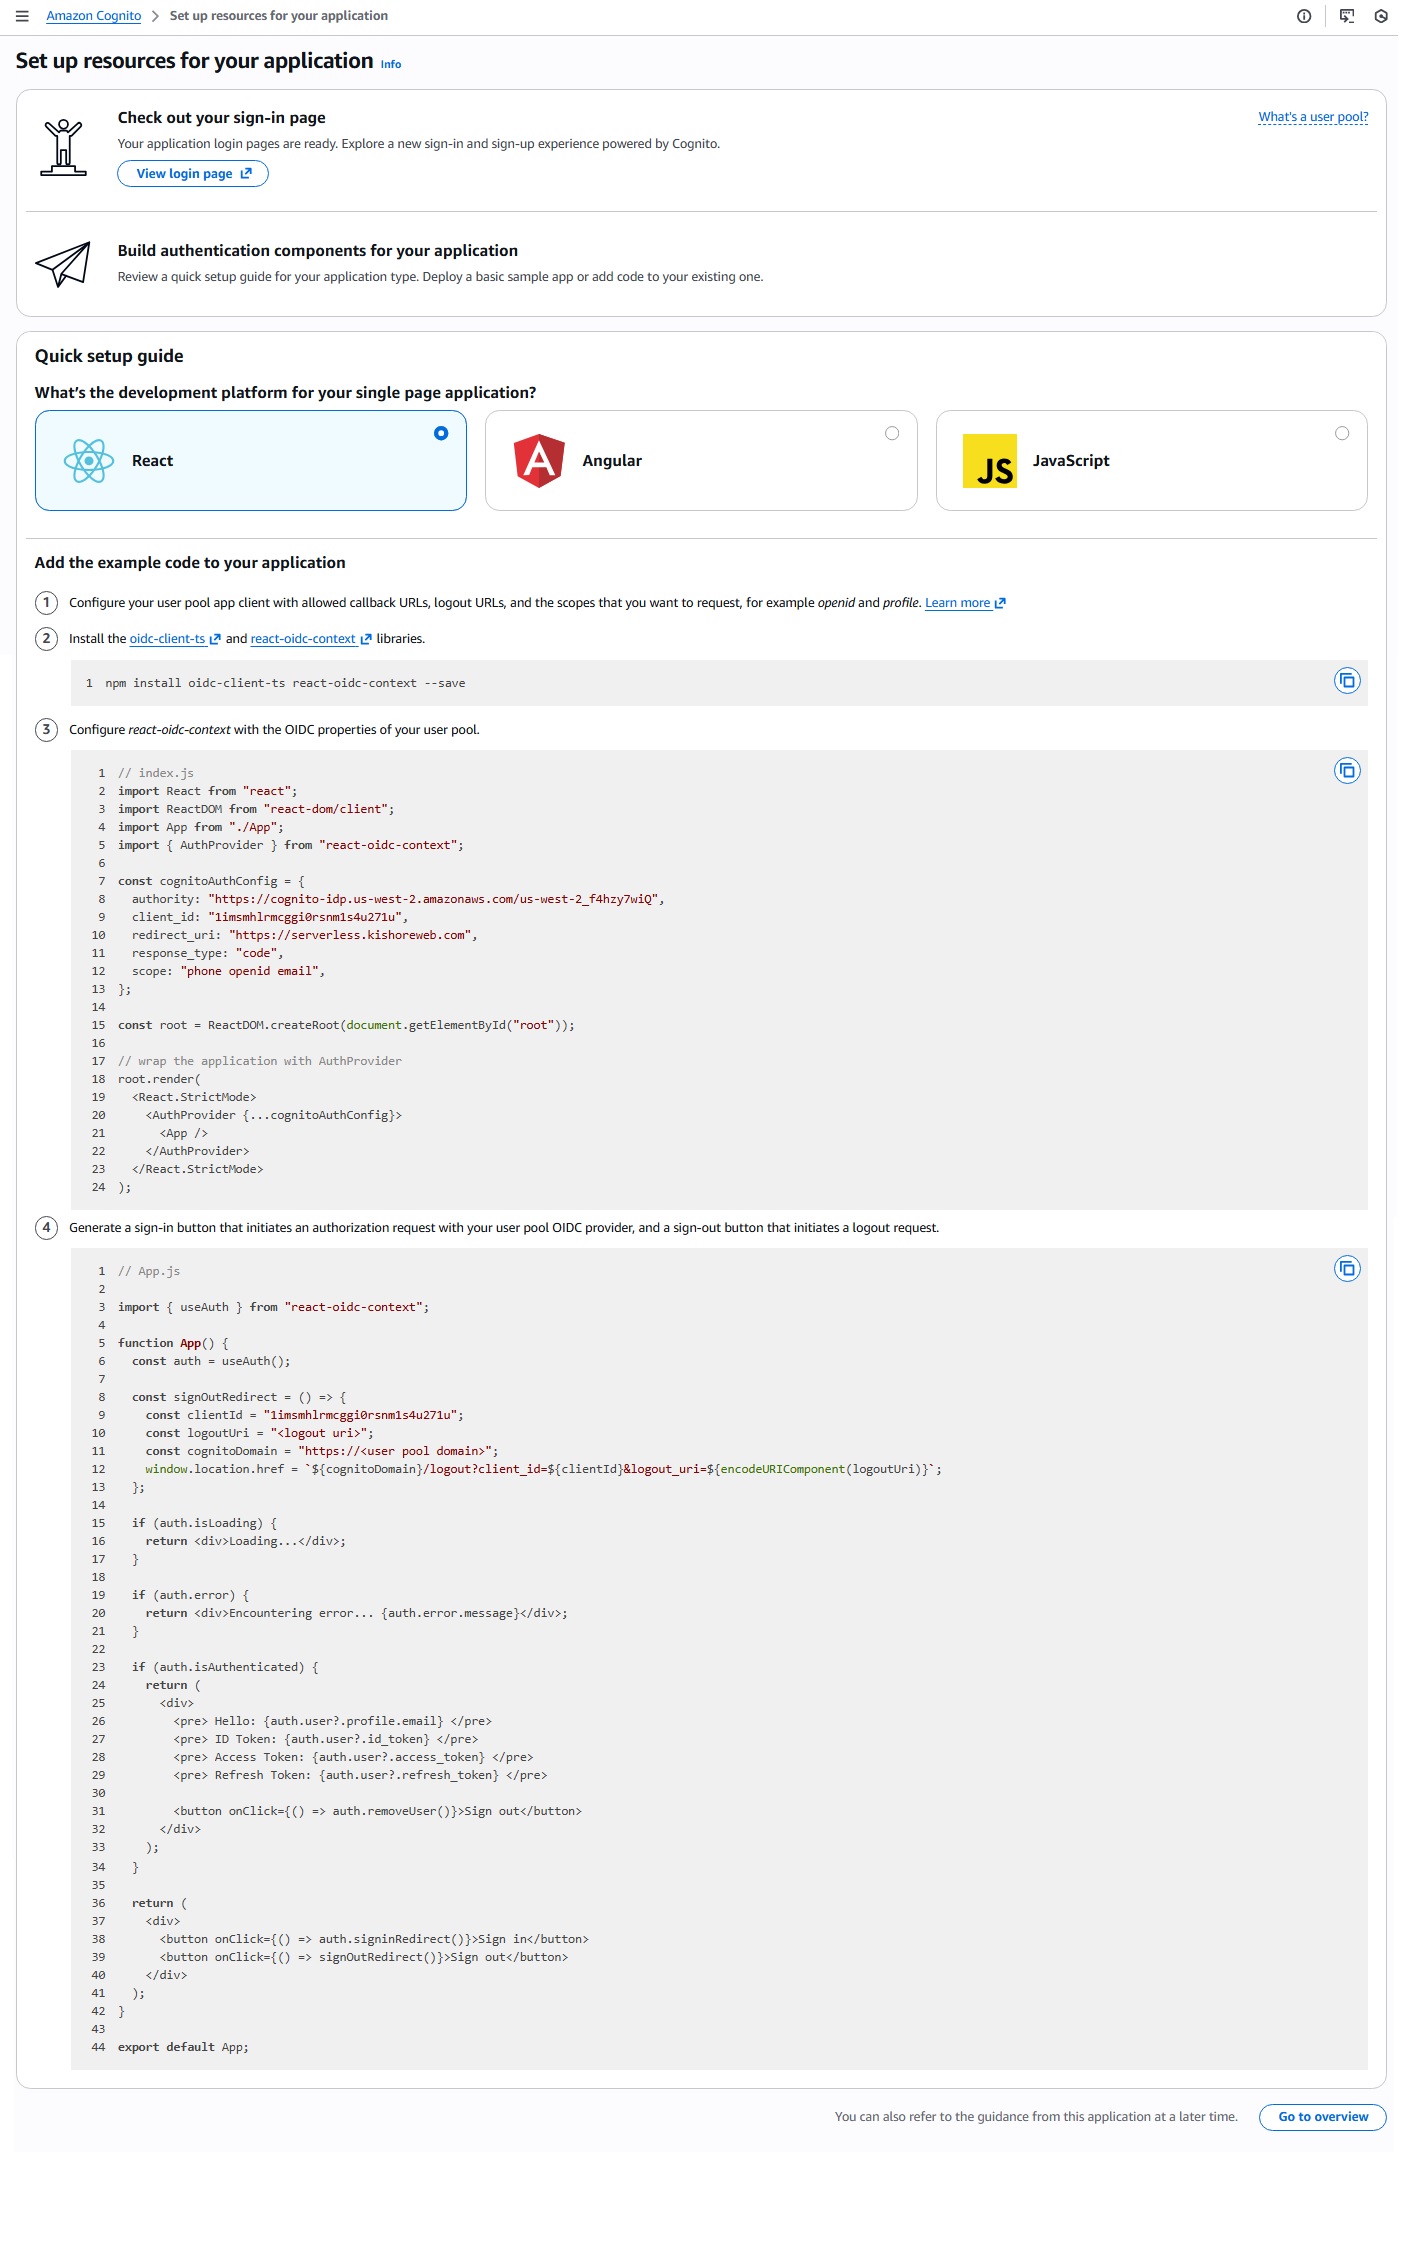Viewport: 1402px width, 2256px height.
Task: Click the Angular logo icon
Action: point(539,461)
